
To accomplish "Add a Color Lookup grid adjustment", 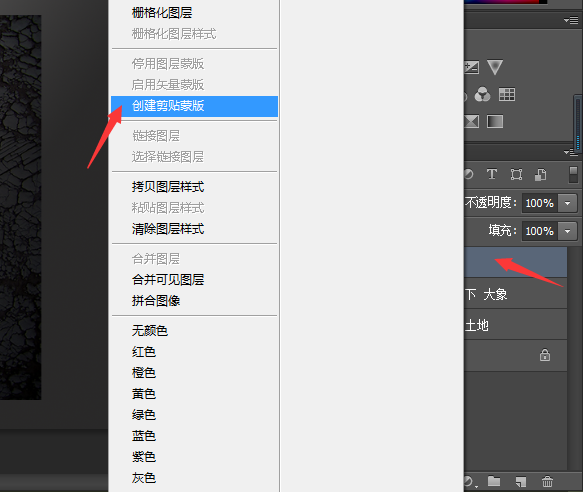I will tap(507, 94).
